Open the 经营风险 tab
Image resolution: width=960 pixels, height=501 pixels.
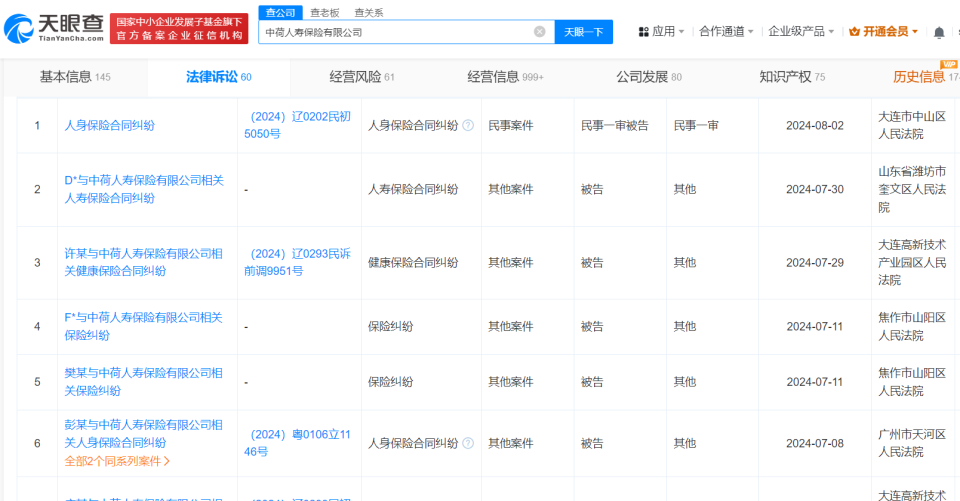pyautogui.click(x=361, y=77)
